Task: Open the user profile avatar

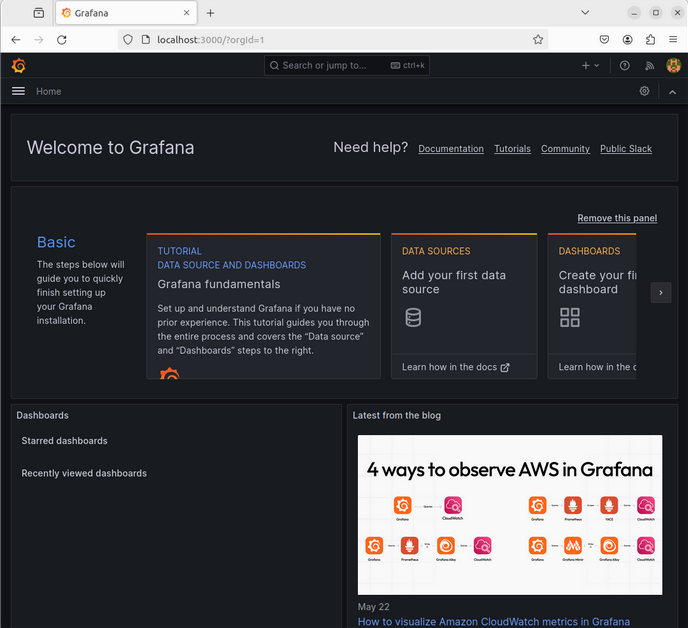Action: pos(674,65)
